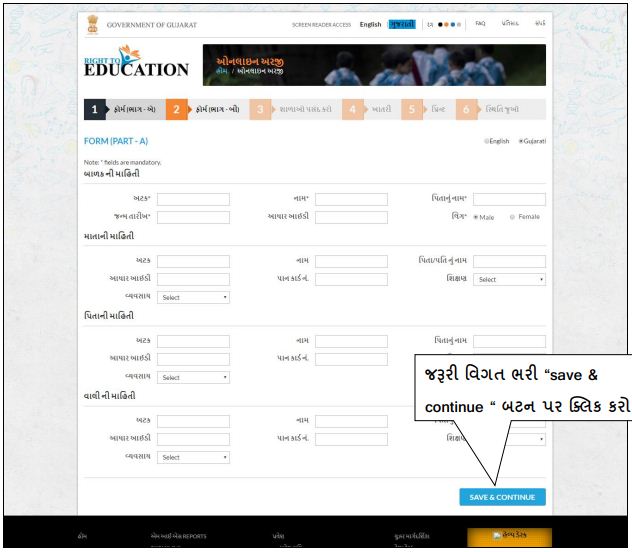Click highlighted Gujarati language link in header
Image resolution: width=632 pixels, height=552 pixels.
click(402, 24)
